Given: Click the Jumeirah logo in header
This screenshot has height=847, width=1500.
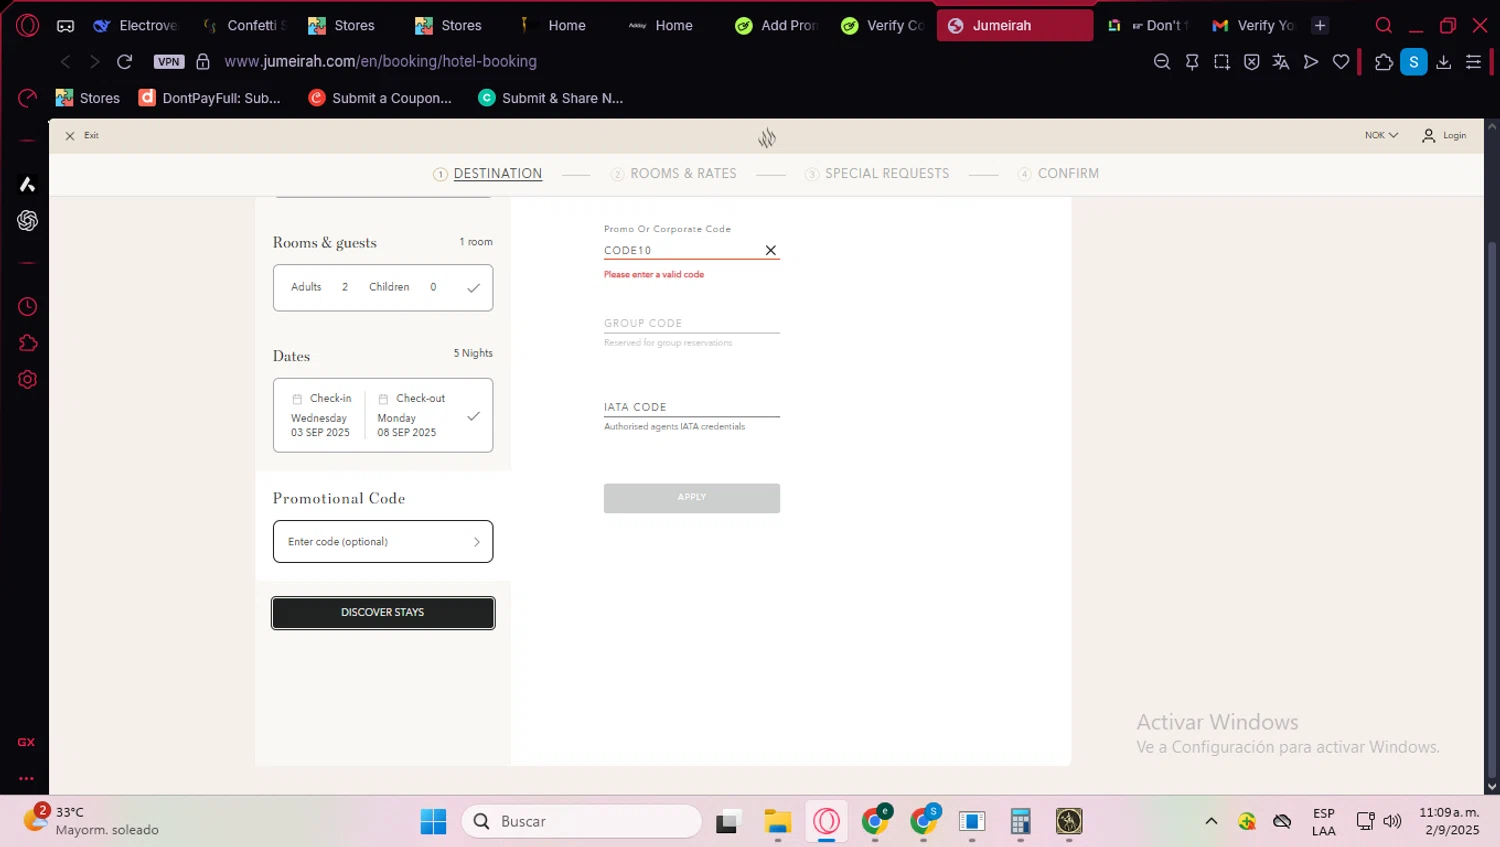Looking at the screenshot, I should point(767,137).
